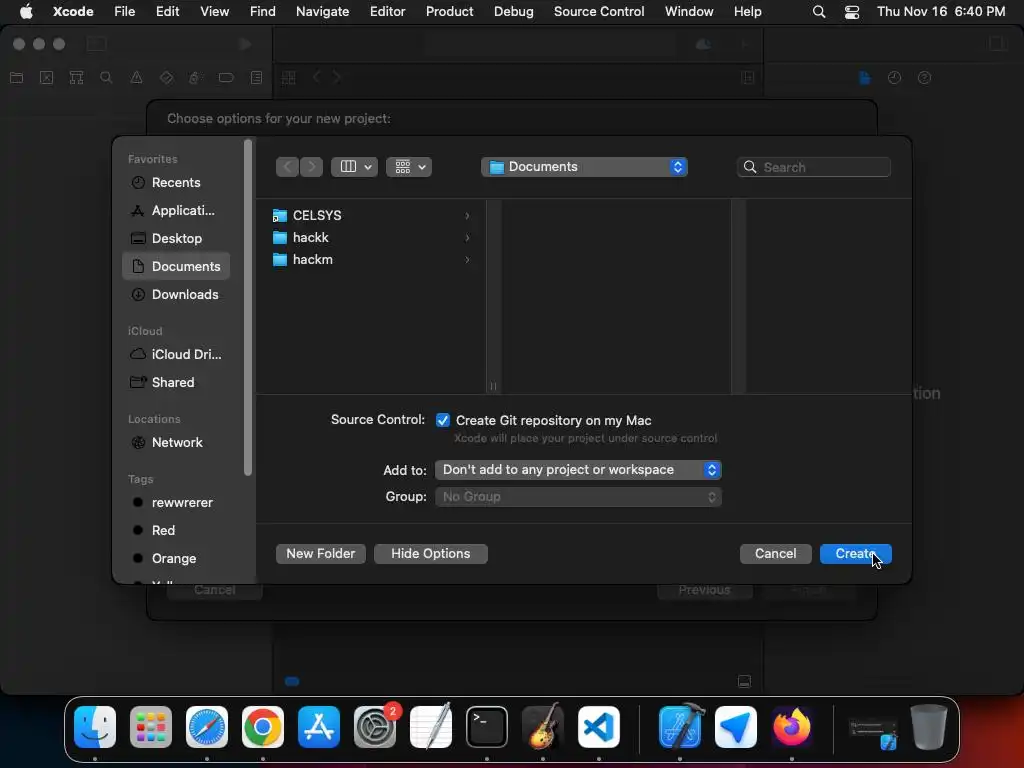Go forward in folder navigation
1024x768 pixels.
(x=311, y=167)
